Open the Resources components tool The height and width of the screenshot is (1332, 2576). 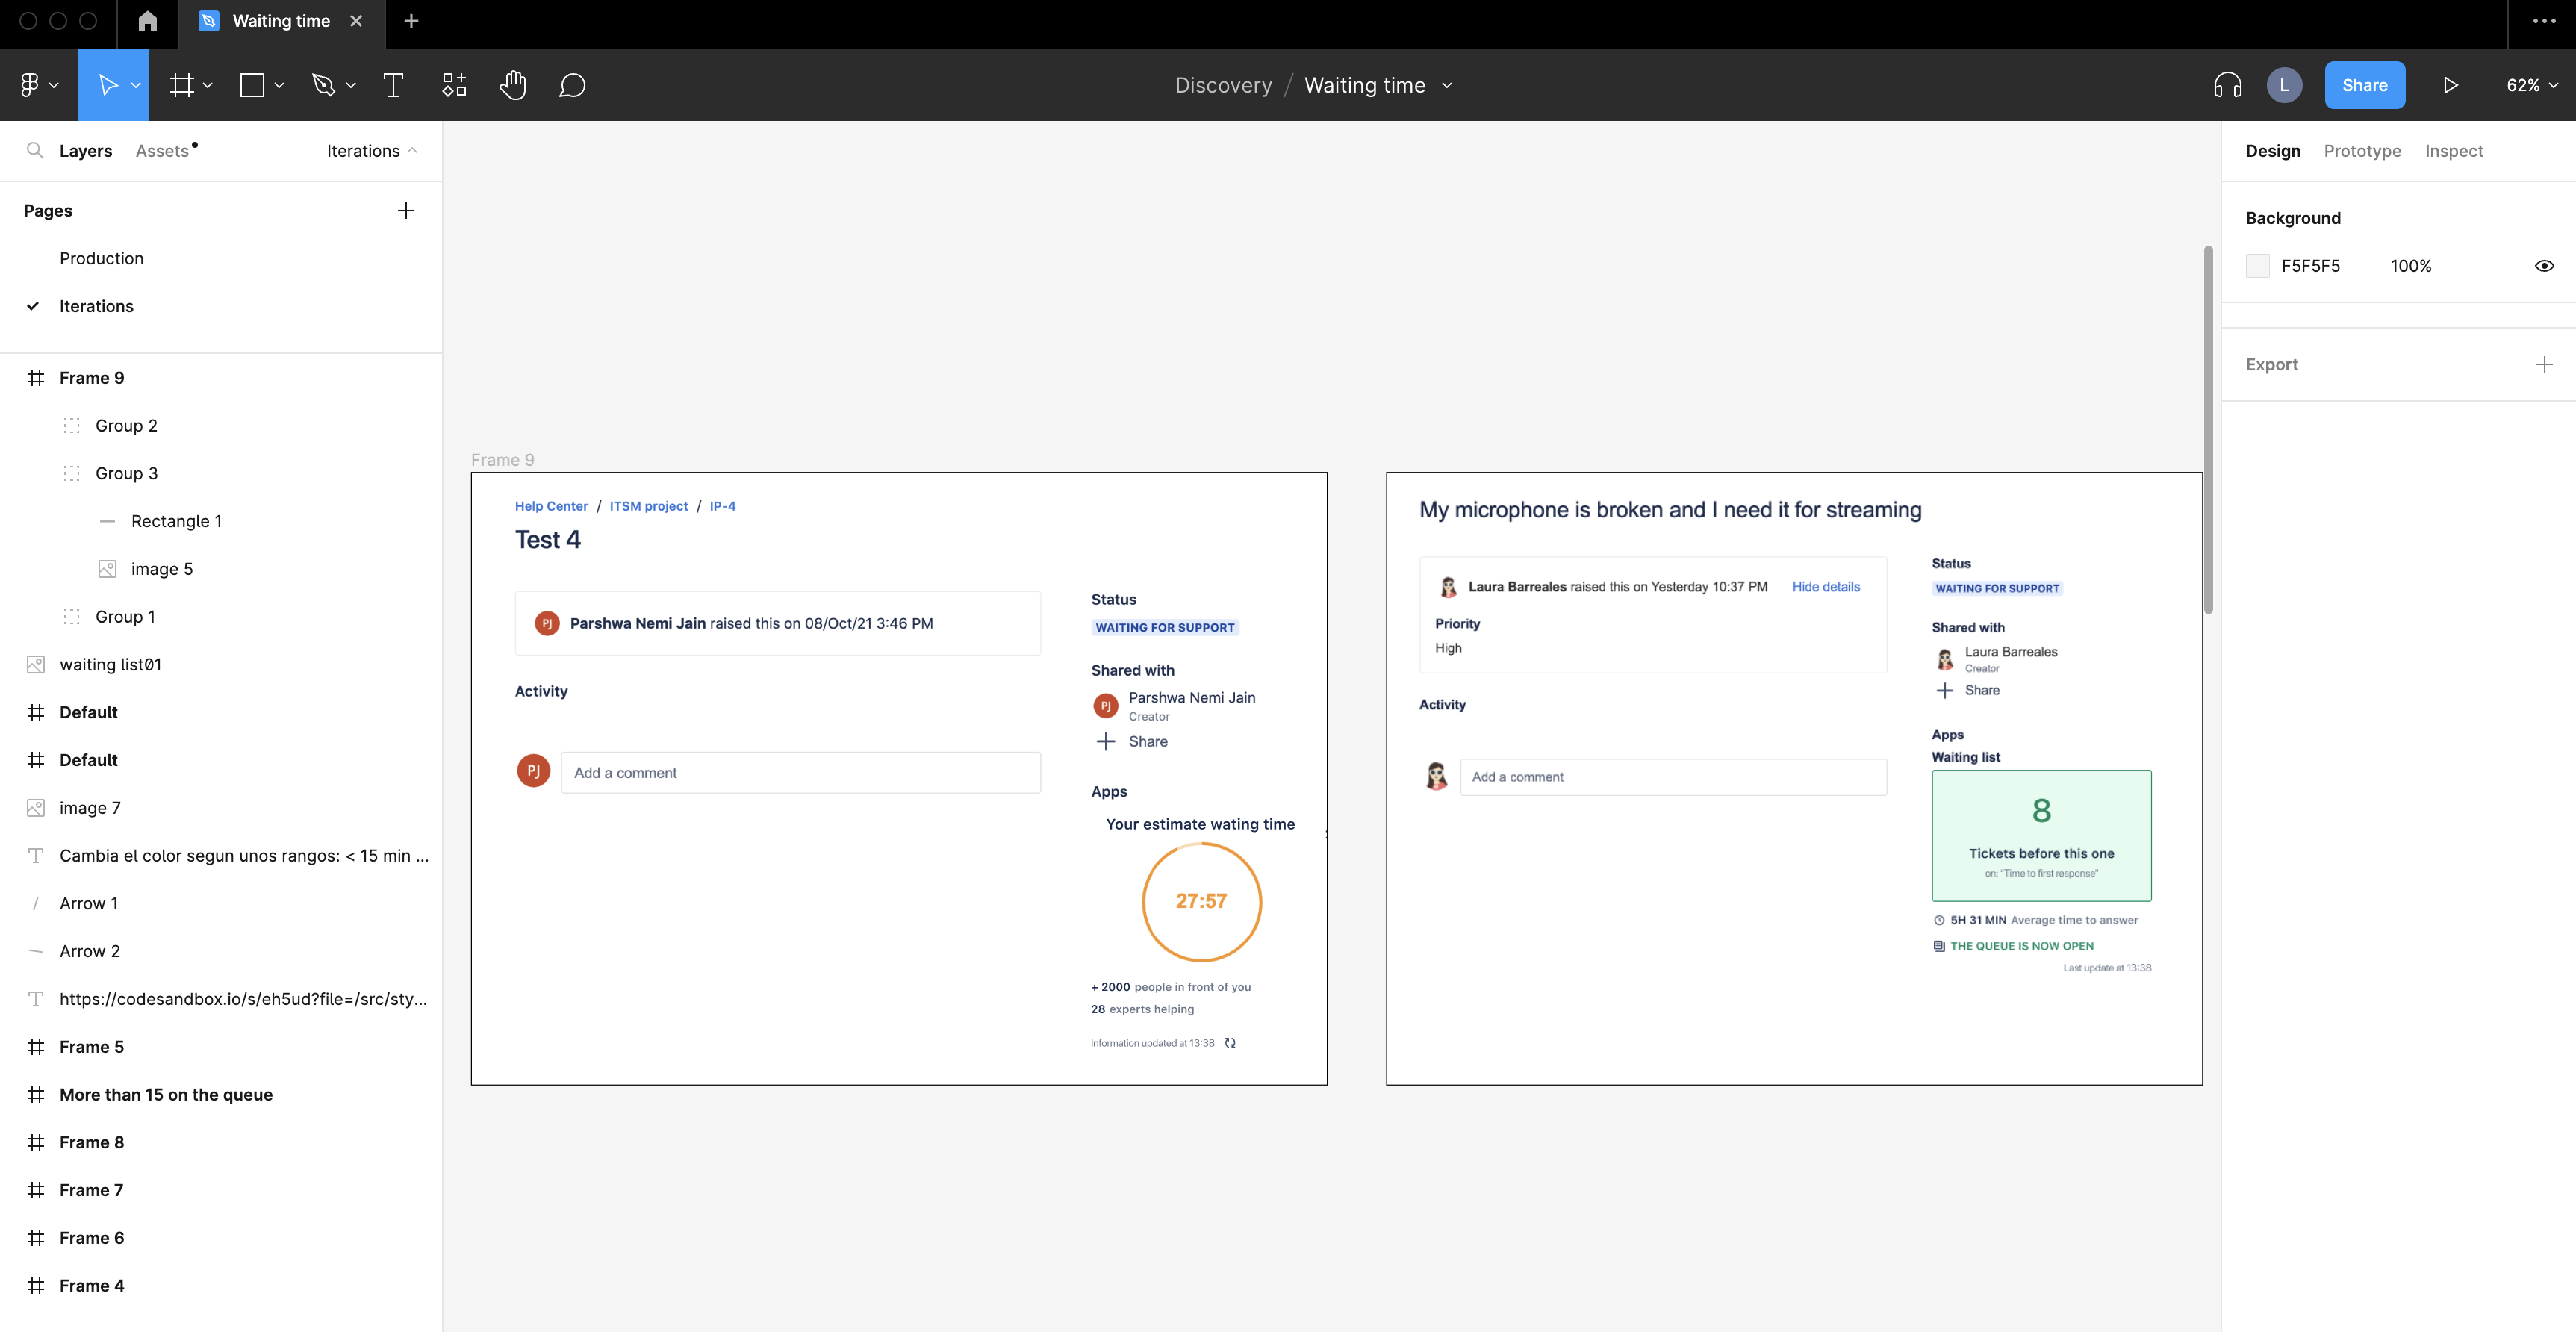pyautogui.click(x=454, y=85)
